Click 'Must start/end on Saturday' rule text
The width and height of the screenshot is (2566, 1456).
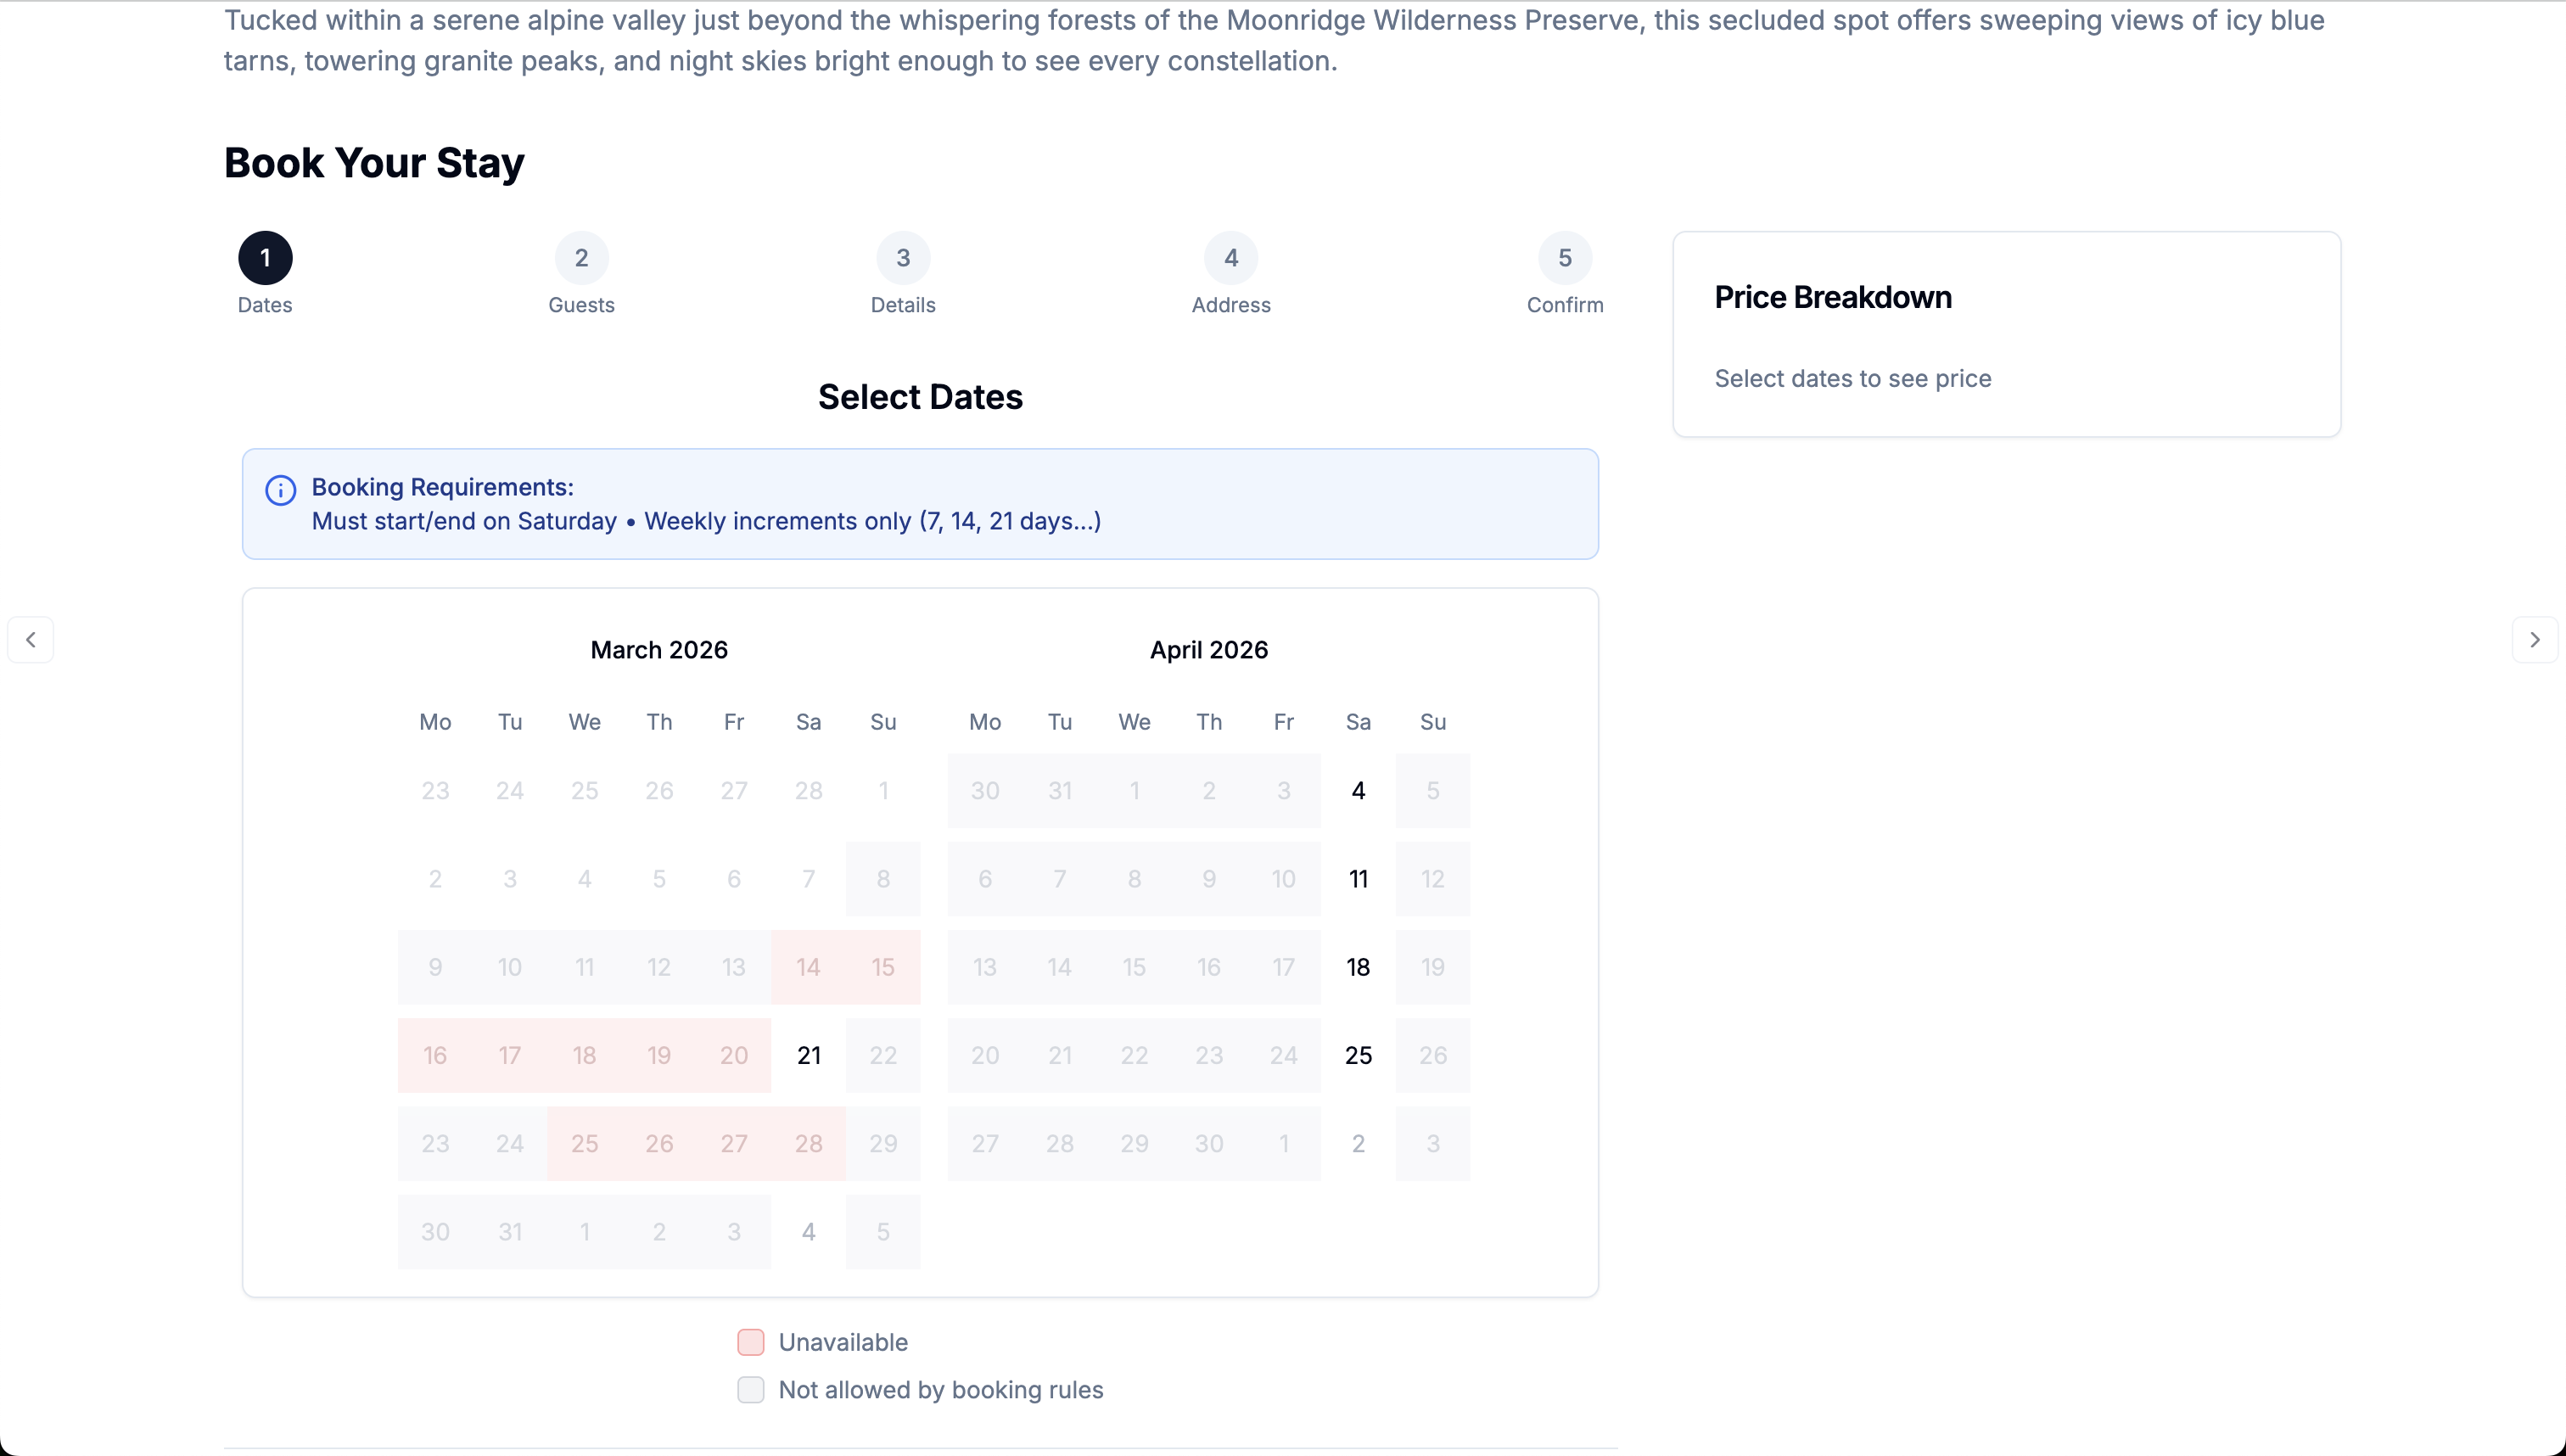click(x=464, y=521)
